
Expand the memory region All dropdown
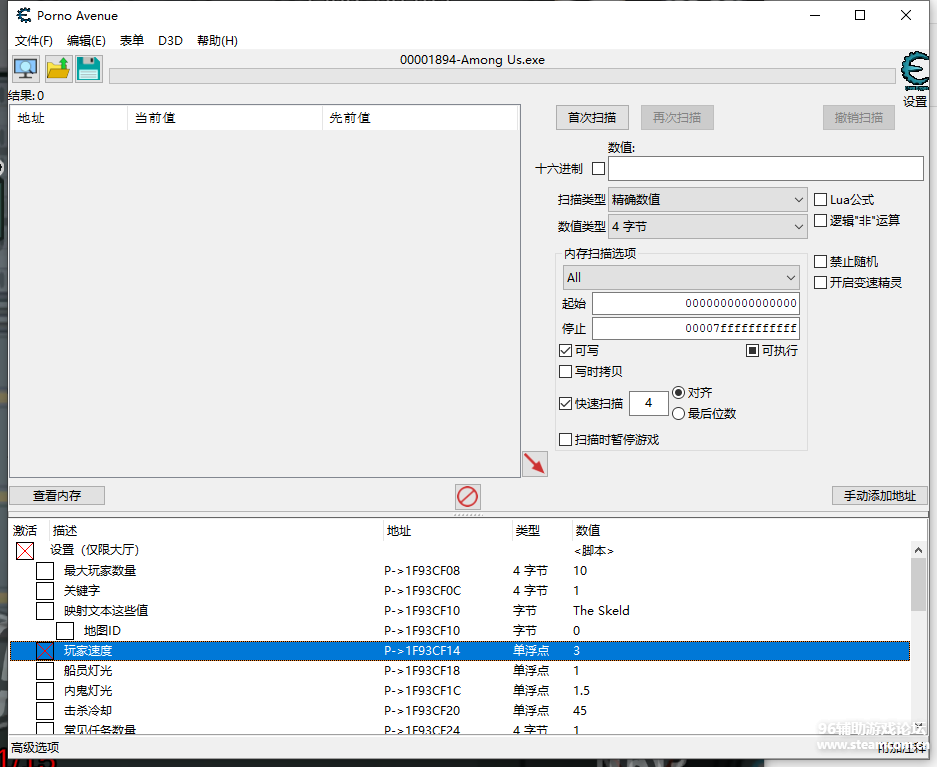pyautogui.click(x=681, y=278)
